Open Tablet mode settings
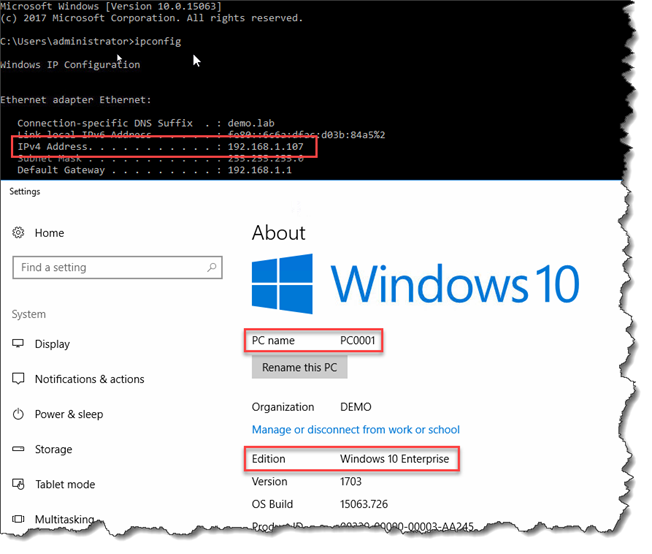This screenshot has width=652, height=554. [x=65, y=484]
